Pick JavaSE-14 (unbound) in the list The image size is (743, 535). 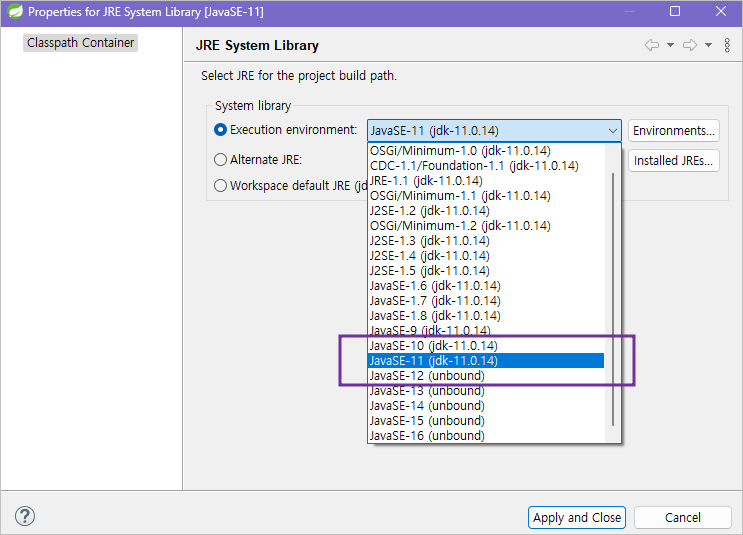(x=486, y=406)
